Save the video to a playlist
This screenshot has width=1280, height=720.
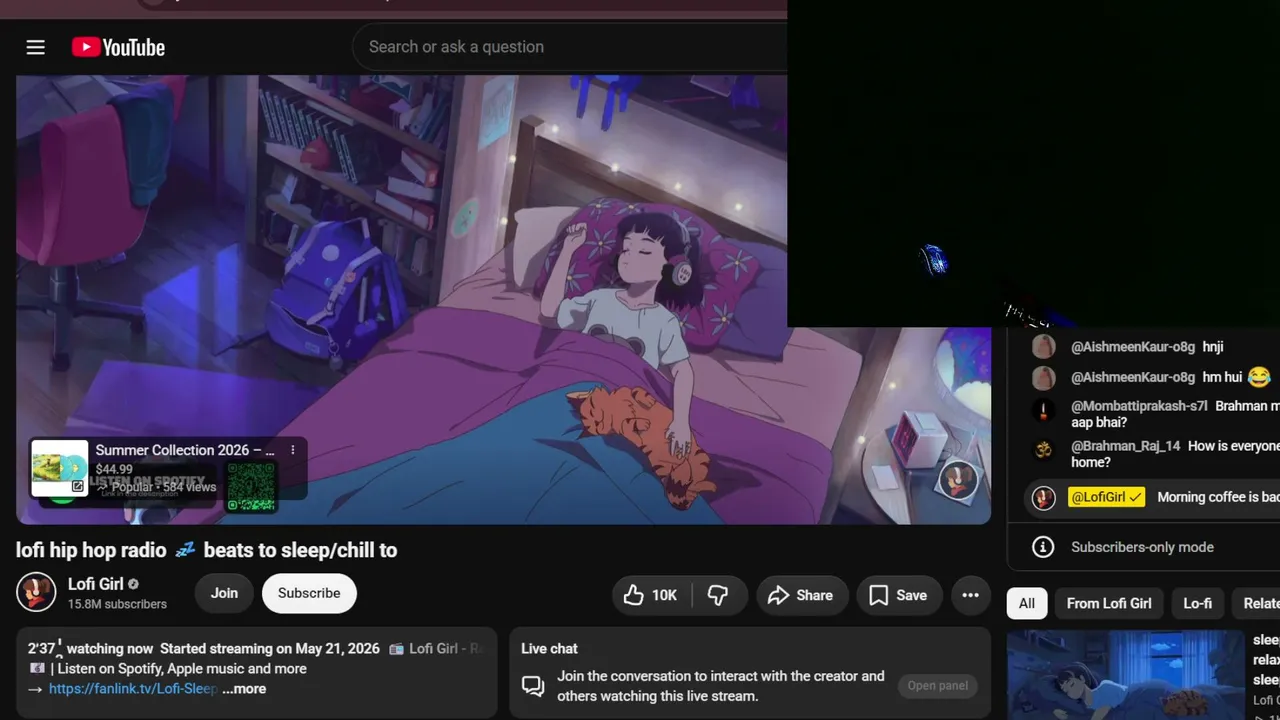point(899,595)
